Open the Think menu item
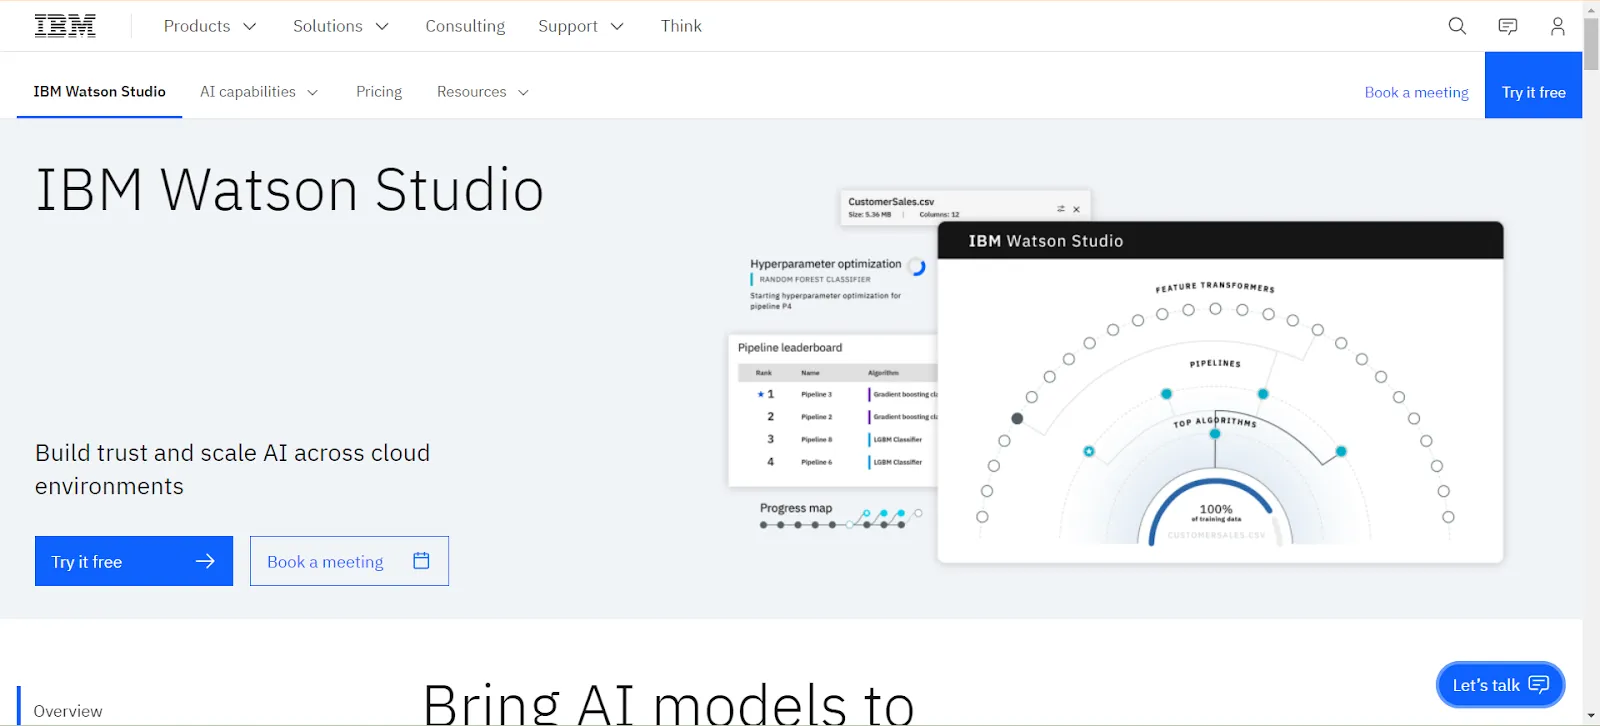This screenshot has width=1600, height=726. pos(681,26)
